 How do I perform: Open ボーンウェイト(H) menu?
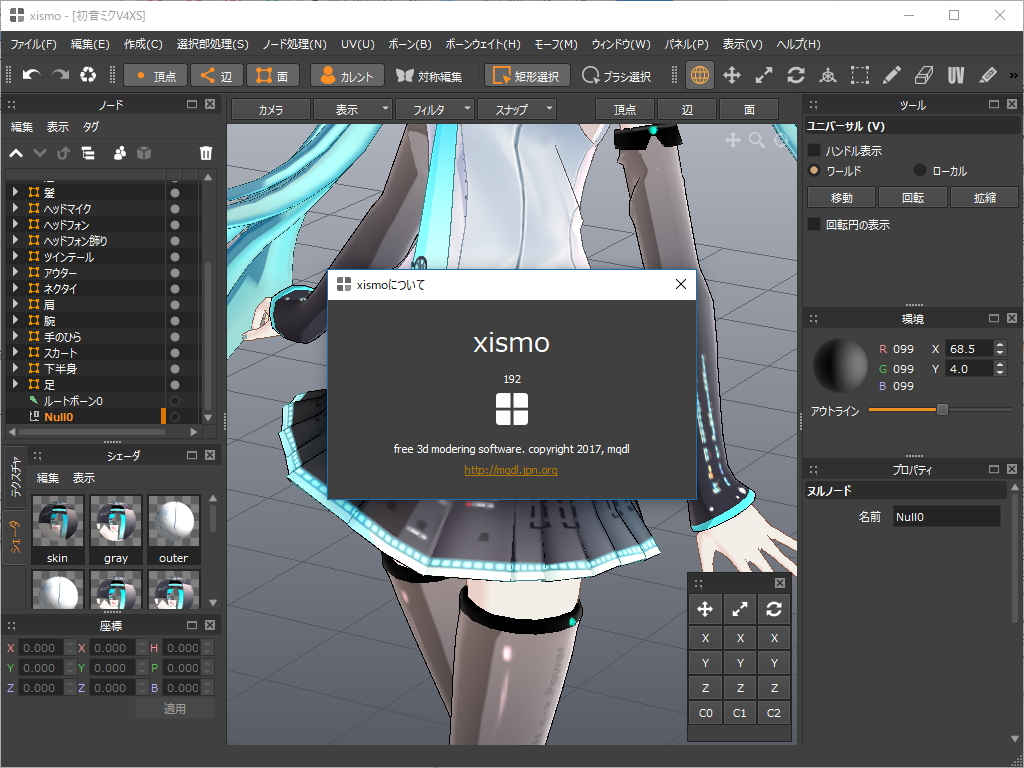(483, 44)
